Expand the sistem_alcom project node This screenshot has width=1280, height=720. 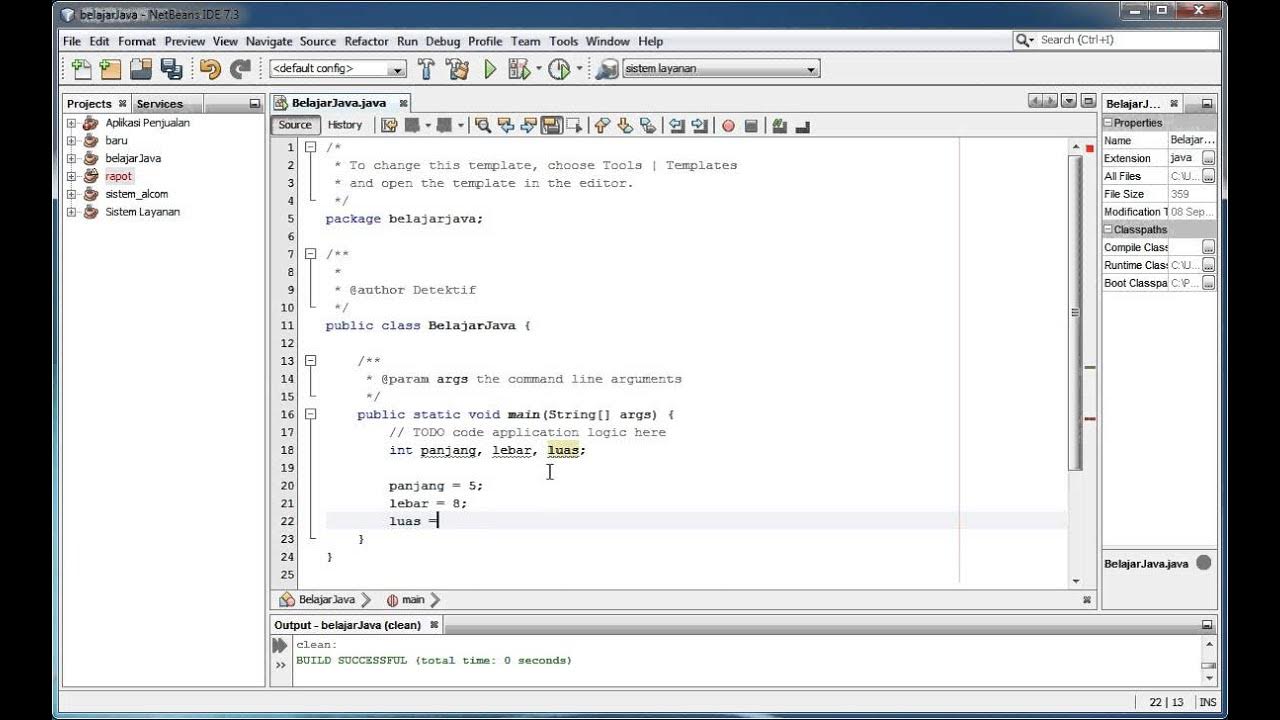click(x=71, y=194)
